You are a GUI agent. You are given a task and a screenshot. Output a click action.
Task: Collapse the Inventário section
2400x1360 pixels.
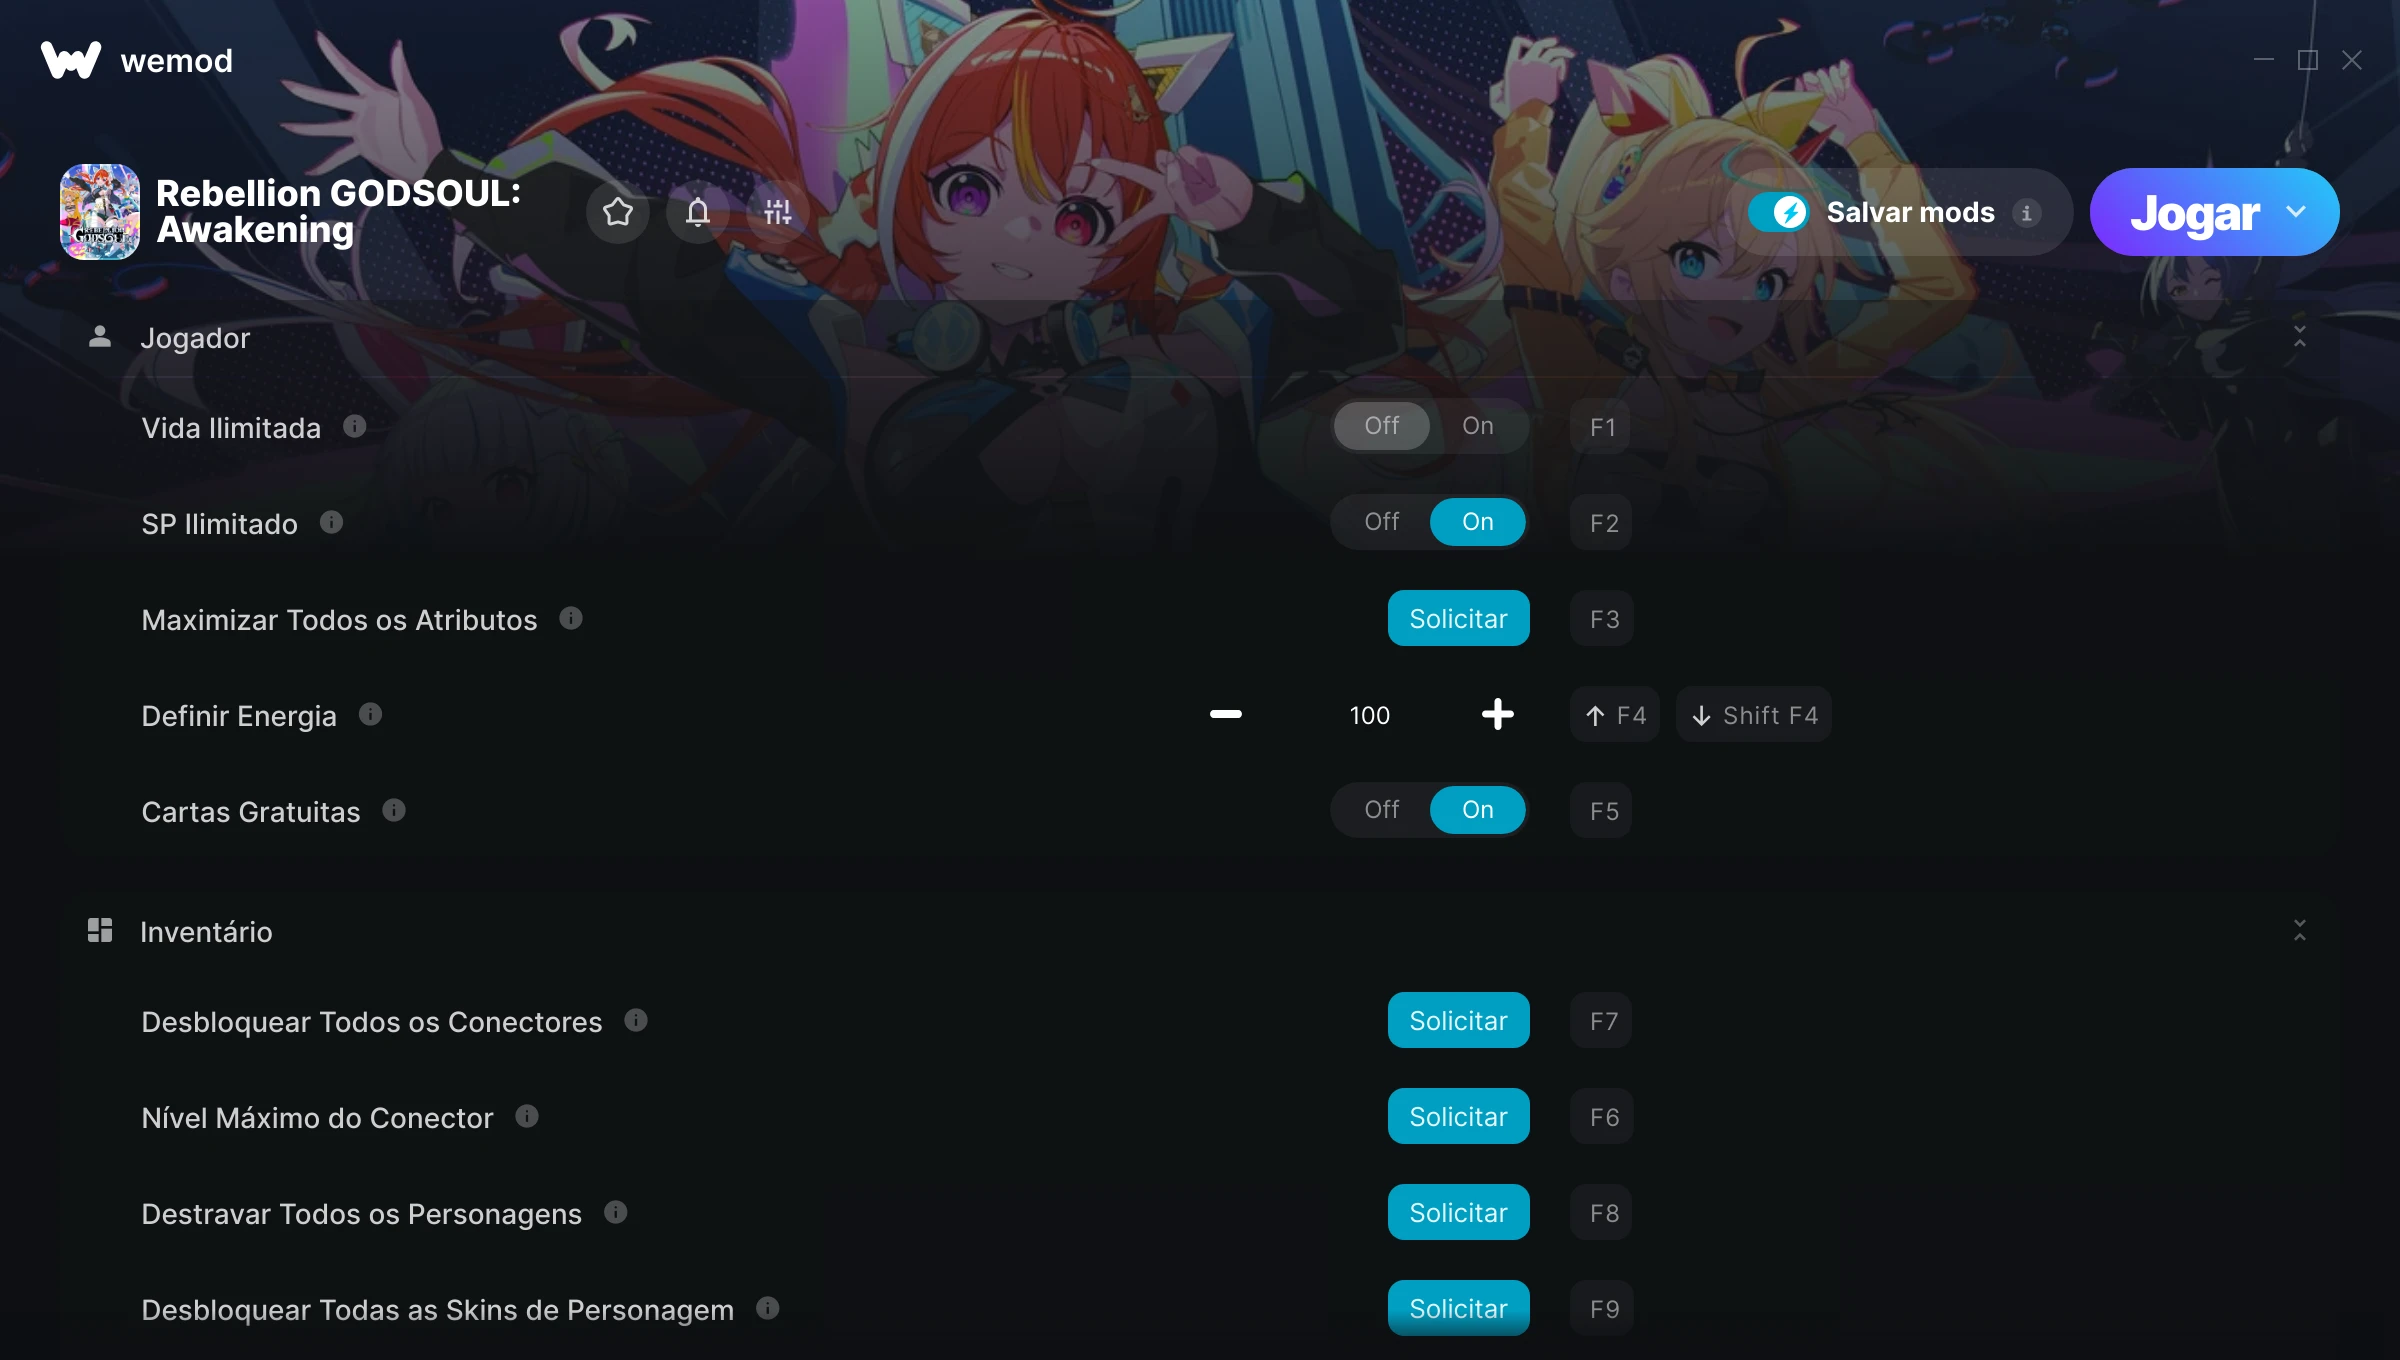(x=2300, y=931)
